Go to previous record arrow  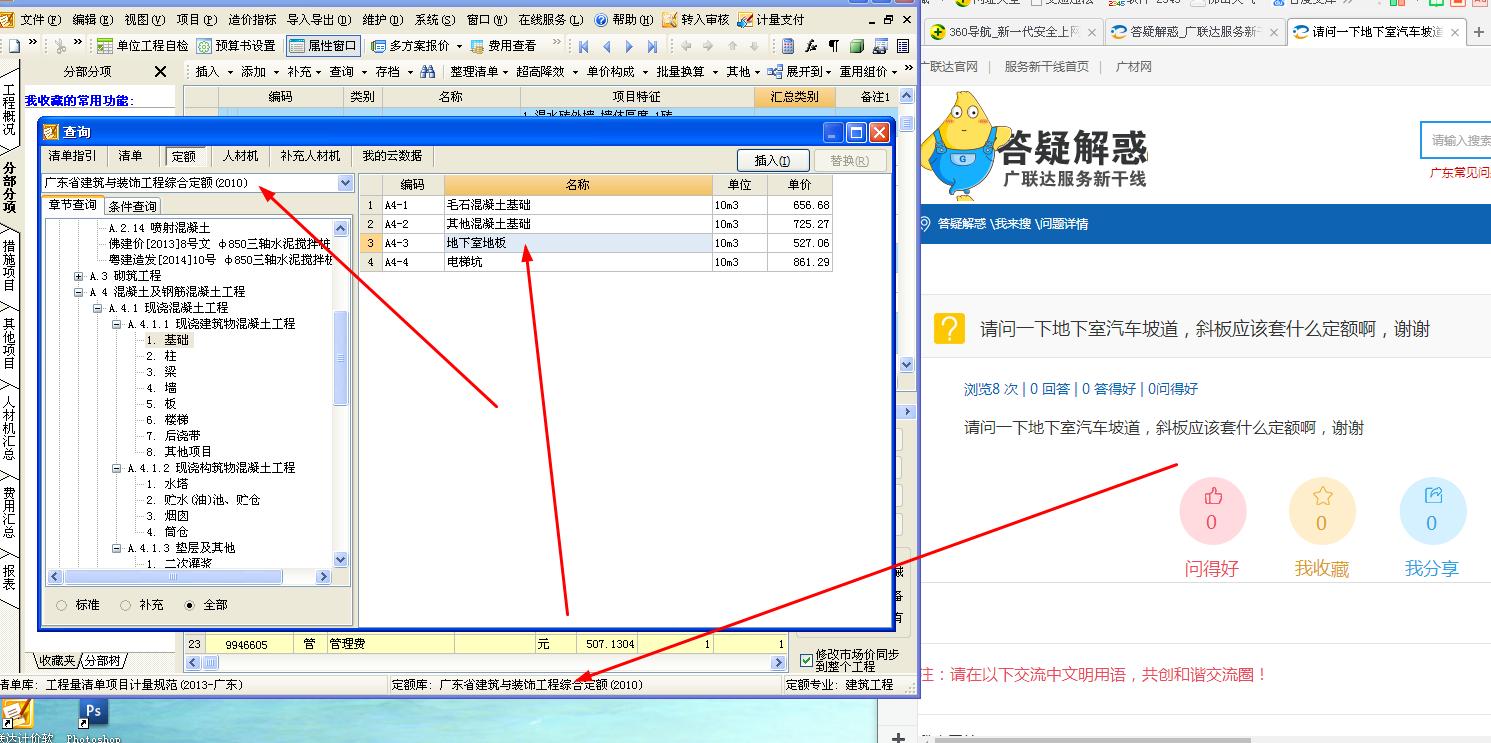click(607, 46)
